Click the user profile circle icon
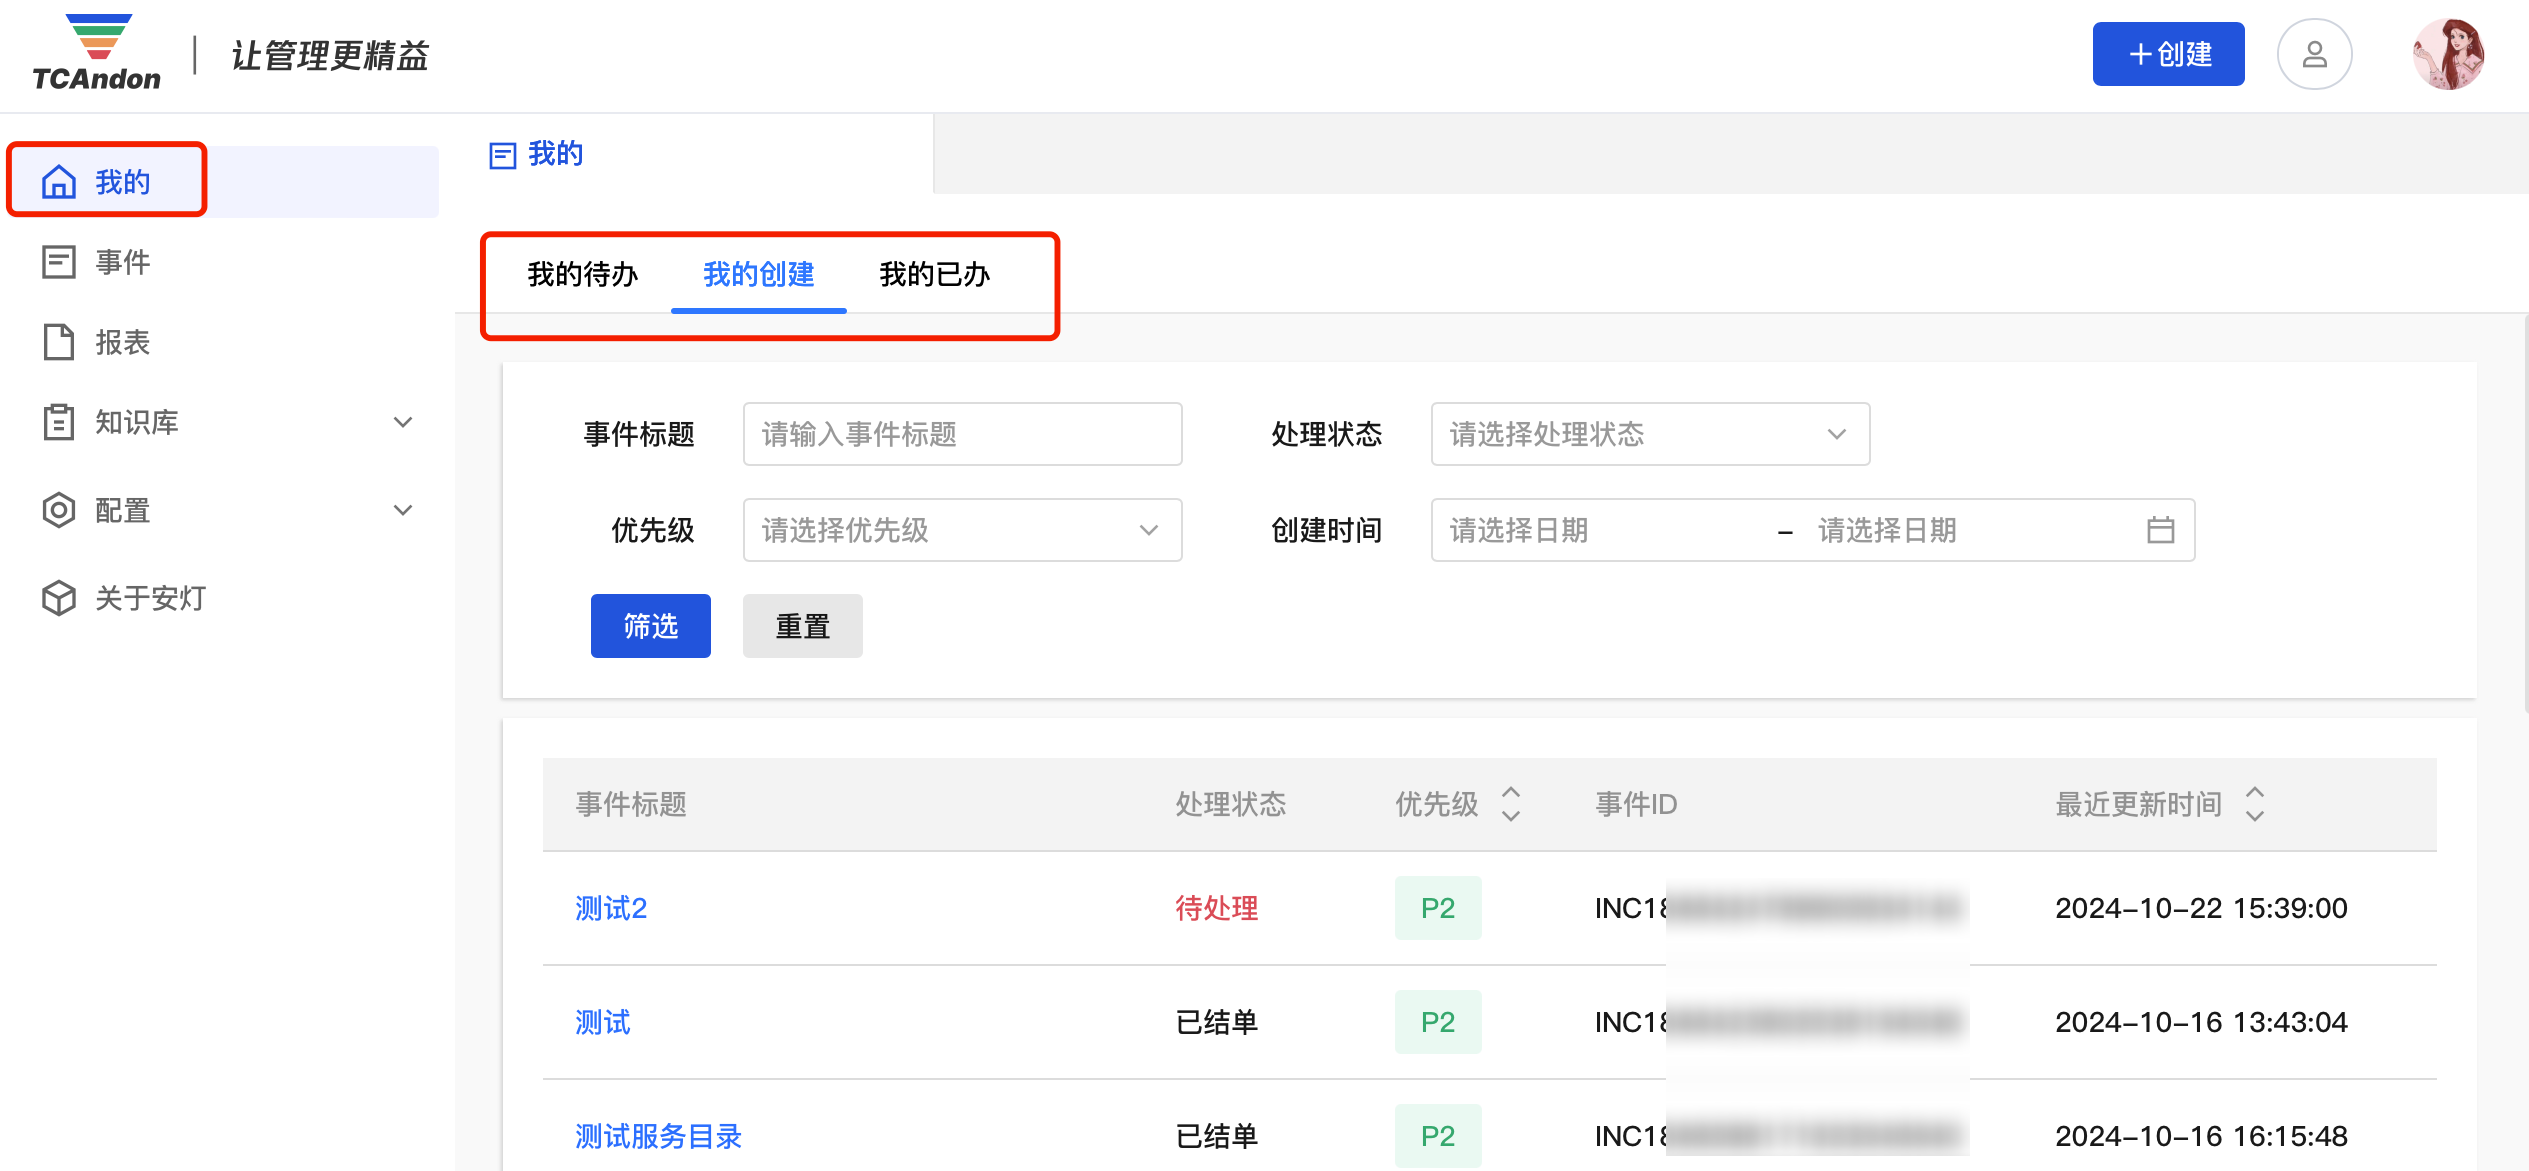 [x=2314, y=54]
